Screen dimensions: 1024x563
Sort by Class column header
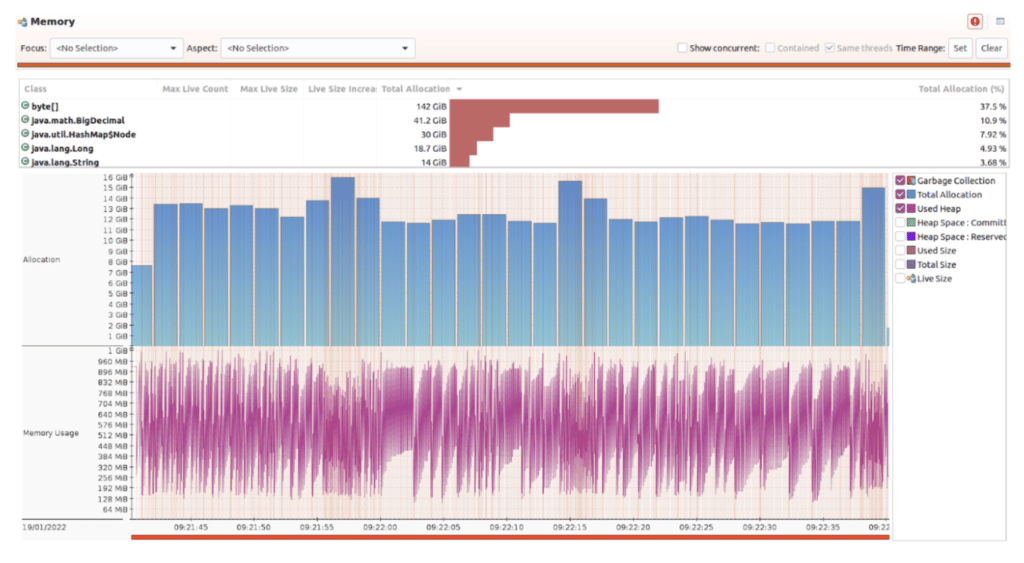click(35, 89)
